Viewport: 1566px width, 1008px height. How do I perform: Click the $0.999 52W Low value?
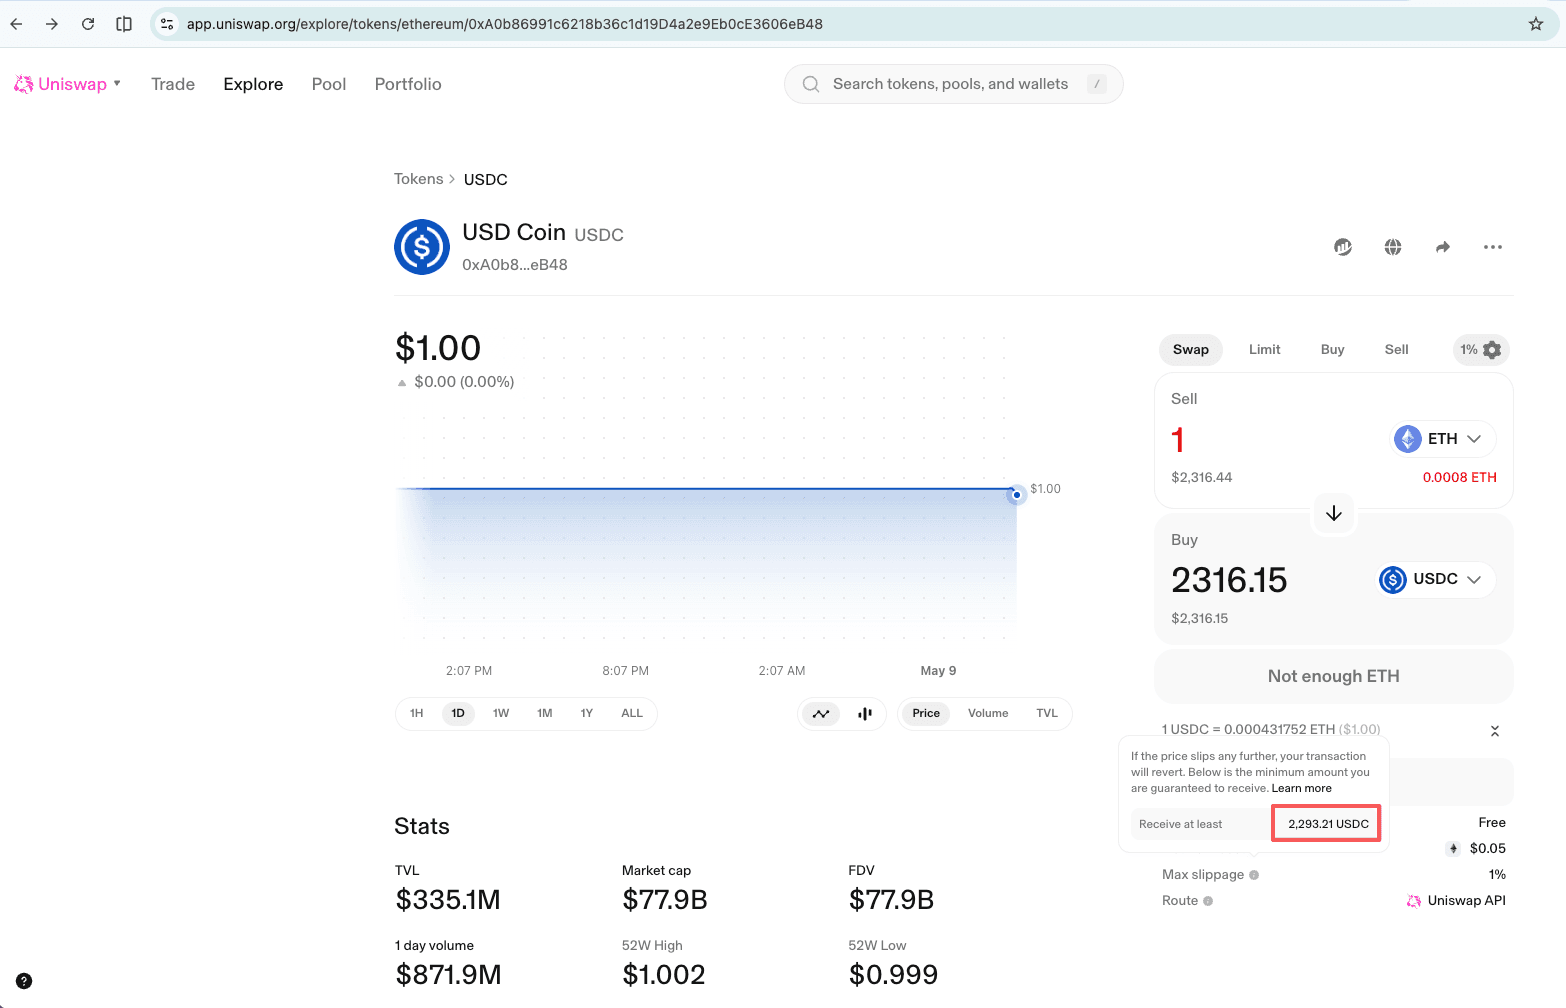[893, 974]
